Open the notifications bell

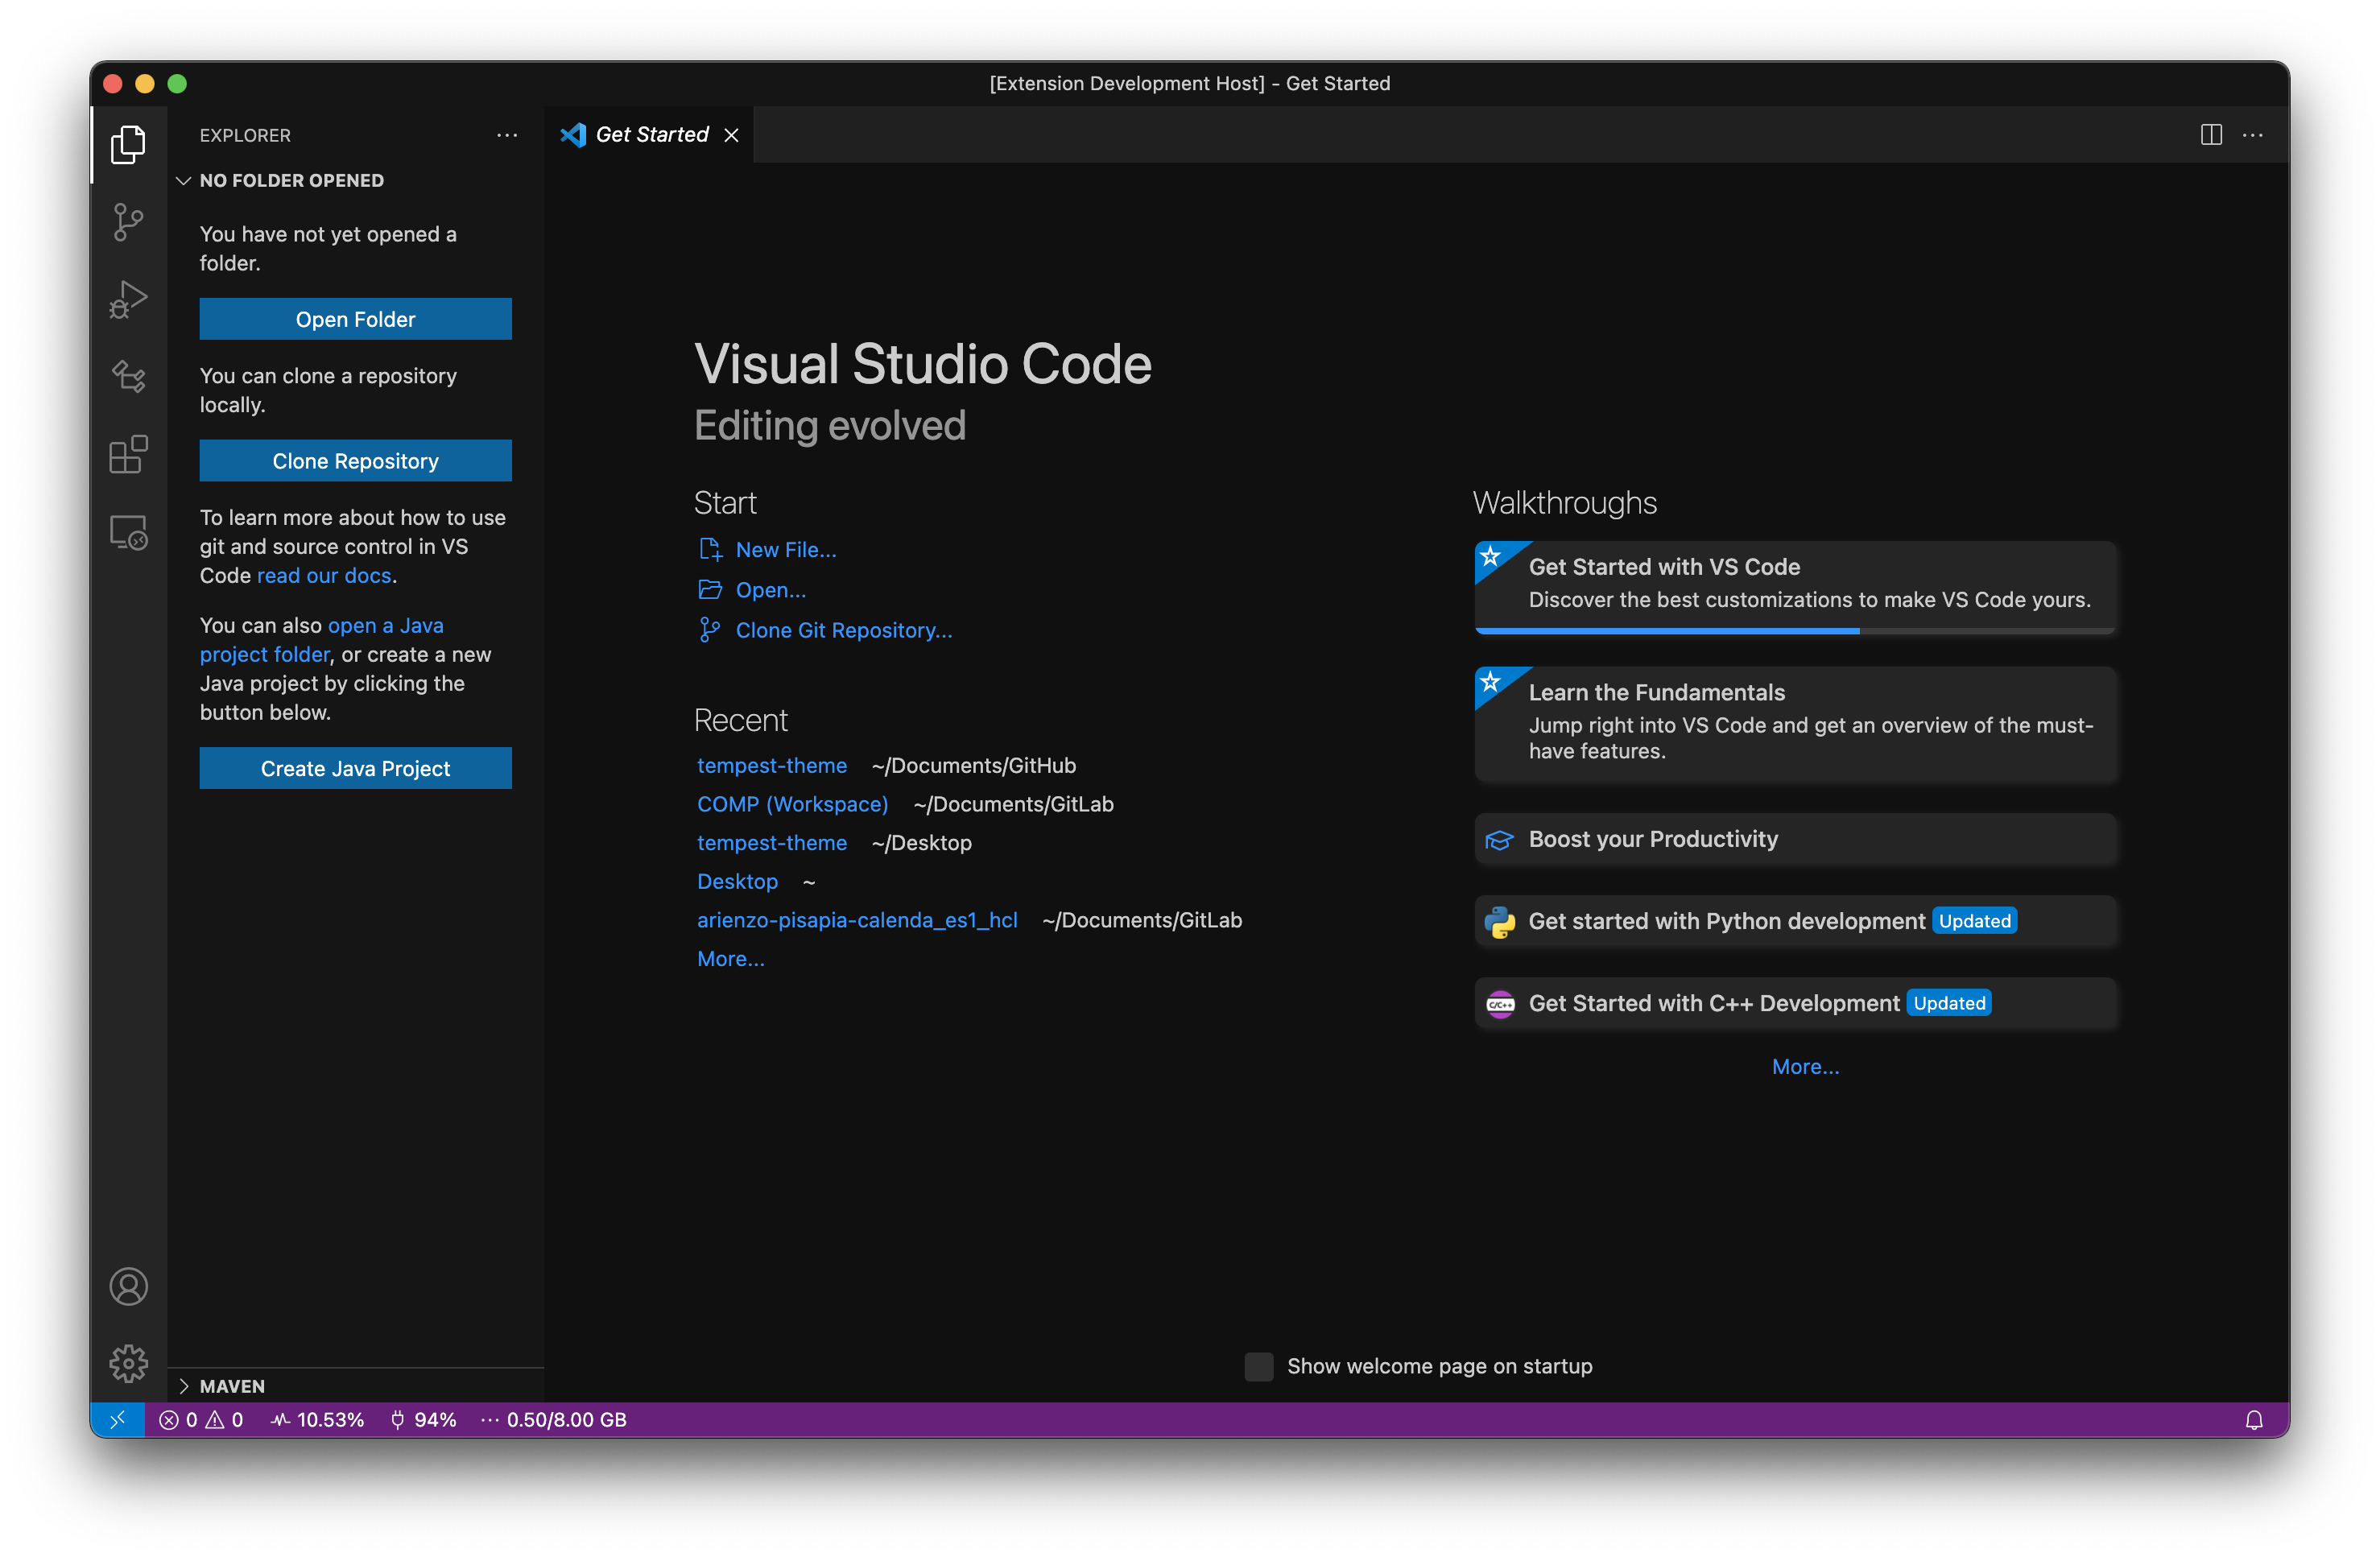2254,1420
